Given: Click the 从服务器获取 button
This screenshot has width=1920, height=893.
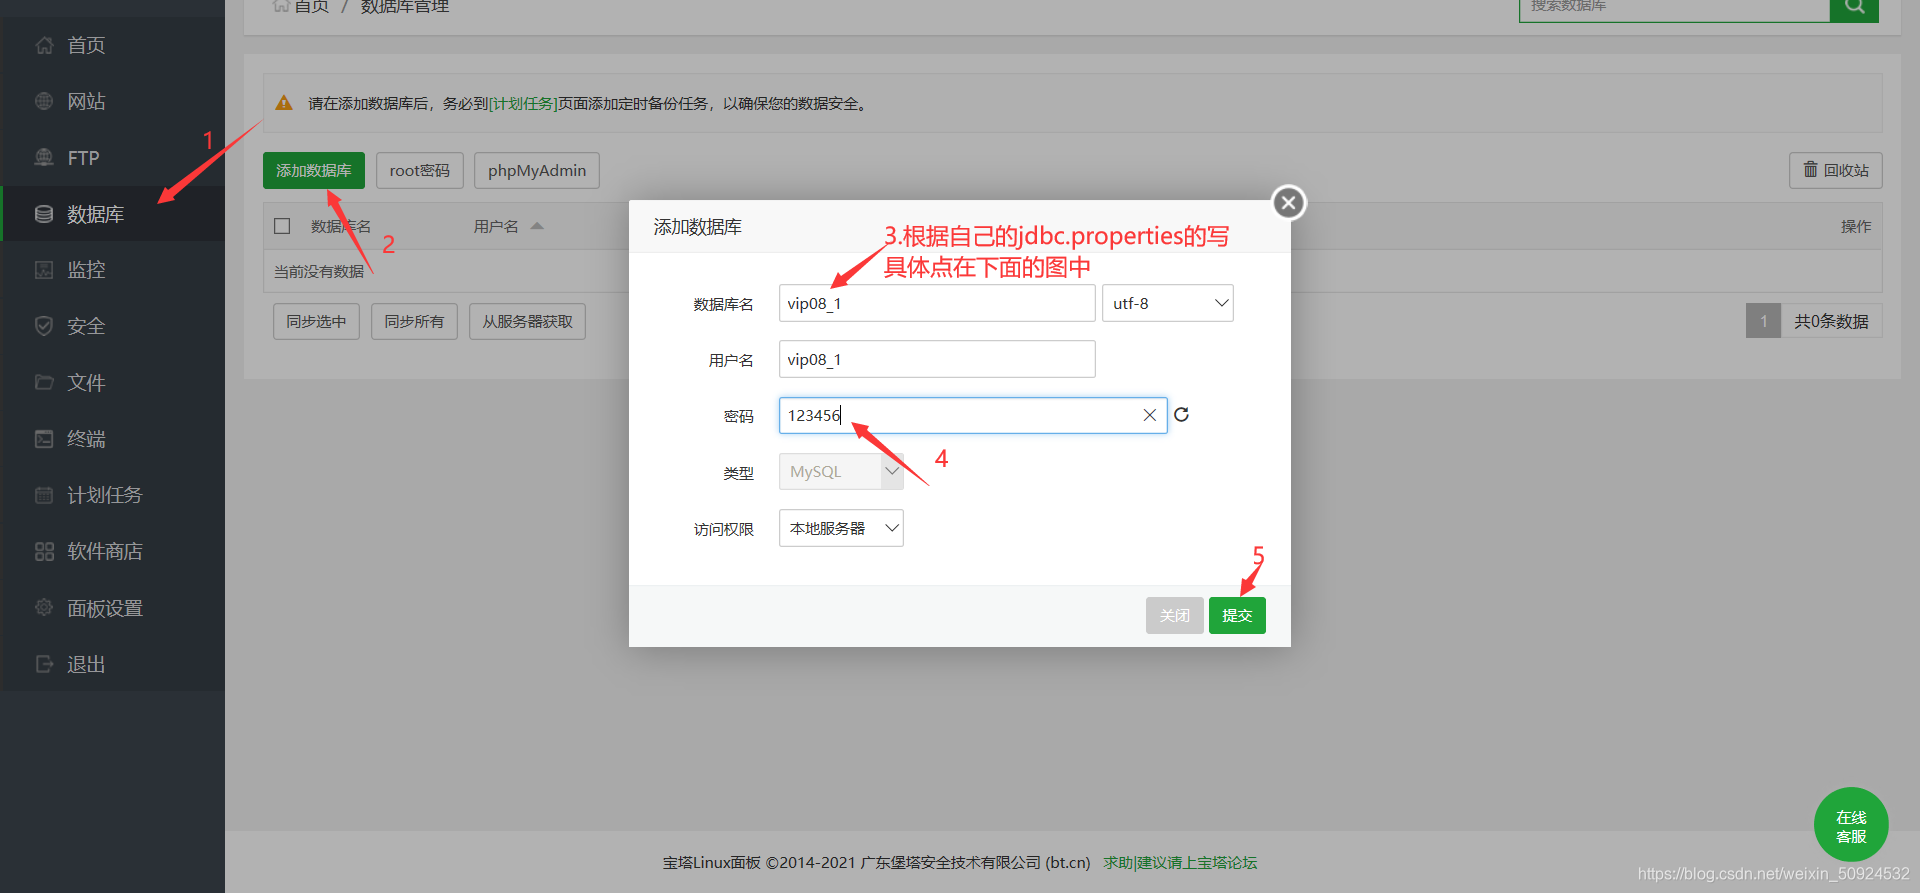Looking at the screenshot, I should tap(527, 321).
